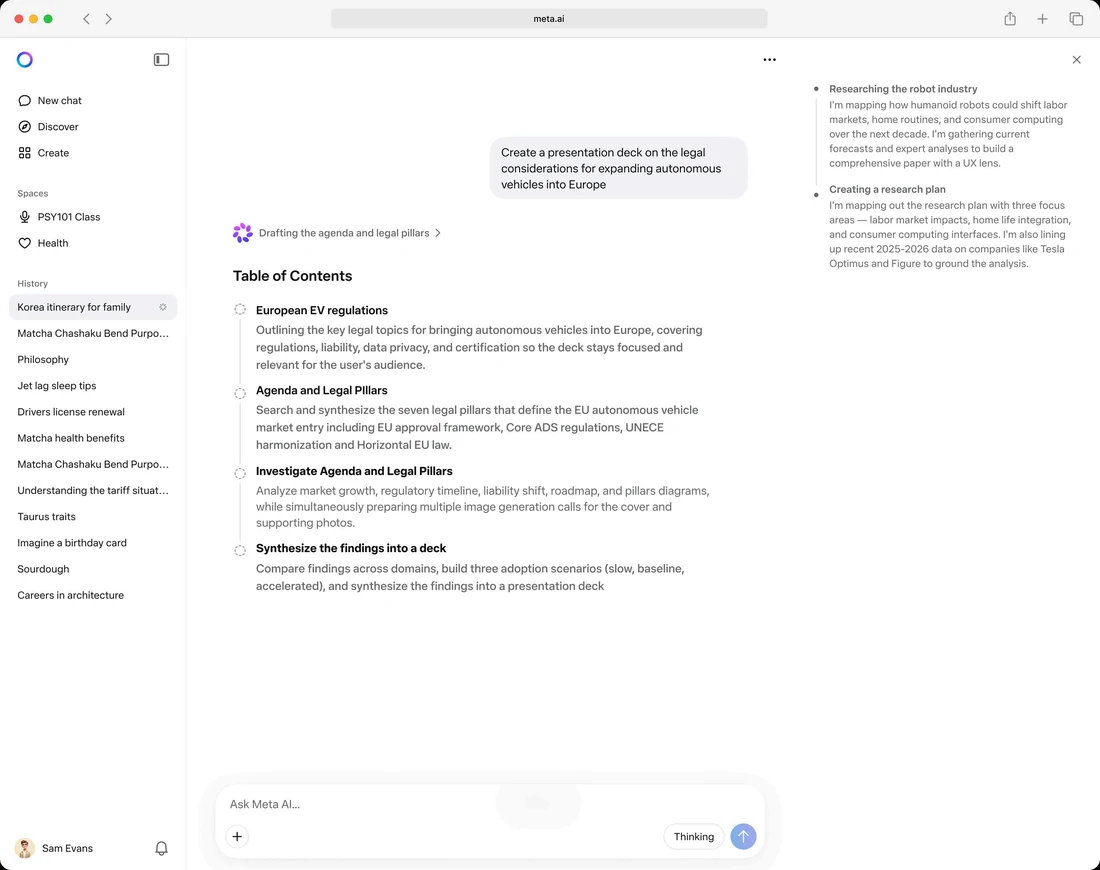The height and width of the screenshot is (870, 1100).
Task: Click the heart icon beside Health
Action: pos(25,243)
